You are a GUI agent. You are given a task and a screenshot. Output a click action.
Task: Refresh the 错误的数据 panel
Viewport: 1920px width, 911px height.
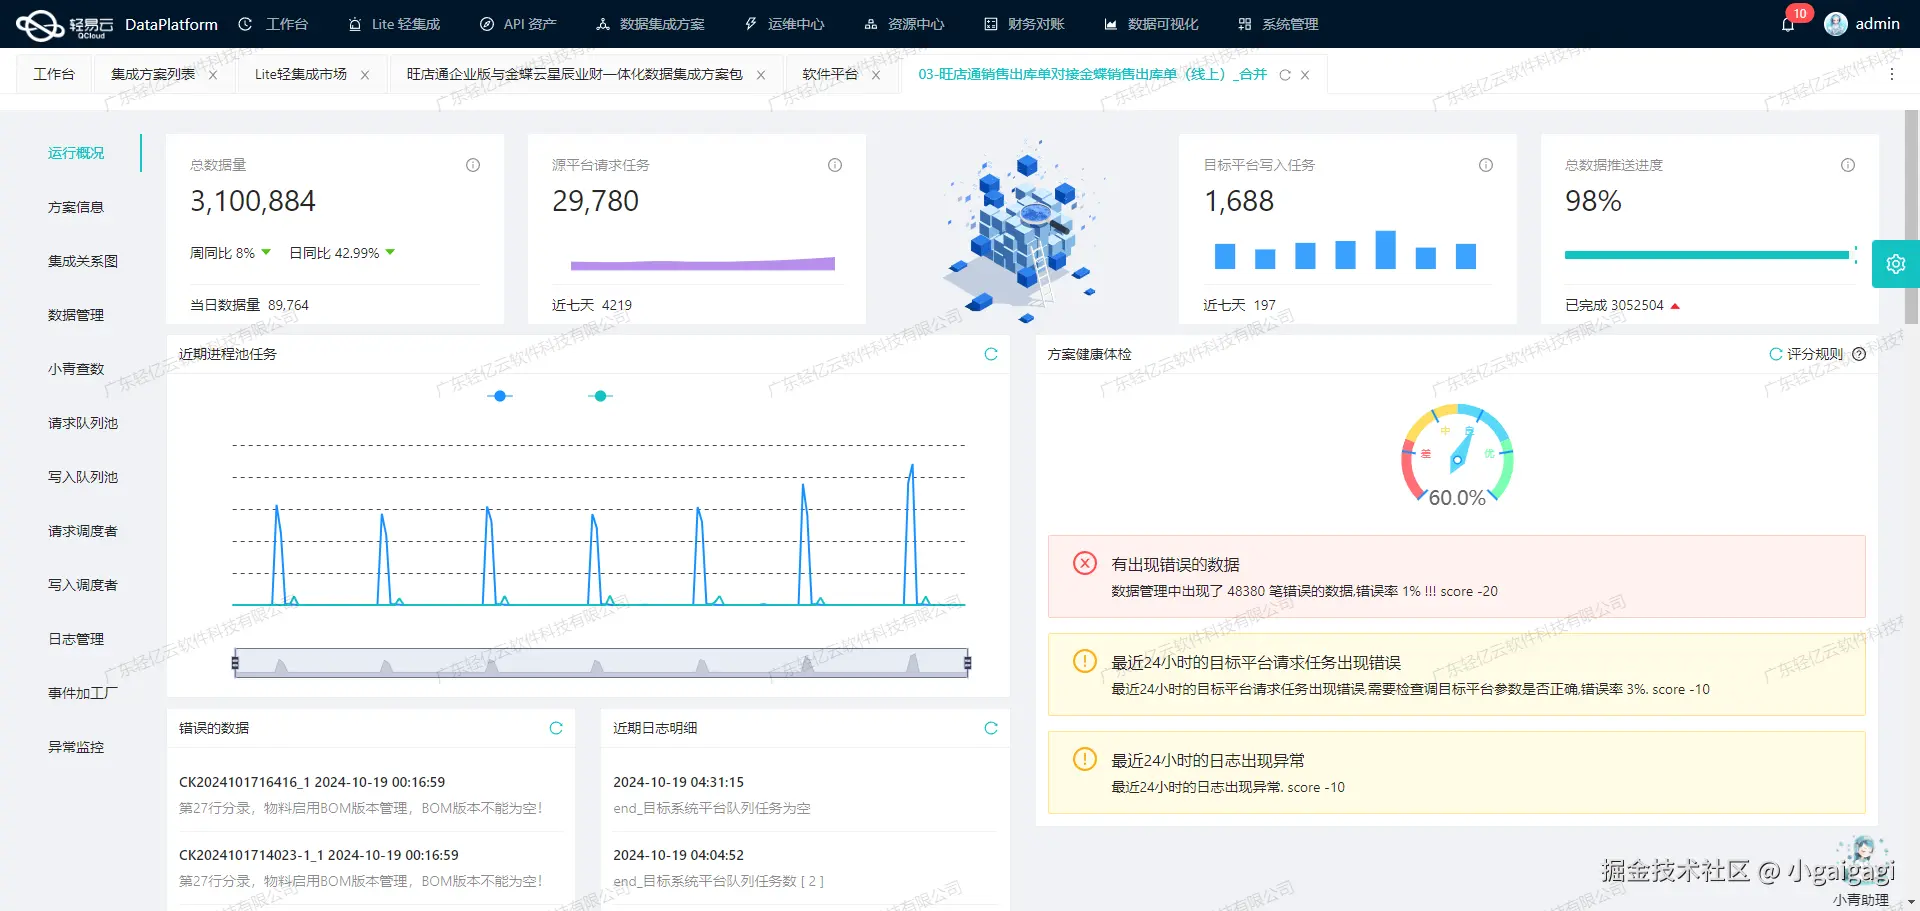point(556,728)
